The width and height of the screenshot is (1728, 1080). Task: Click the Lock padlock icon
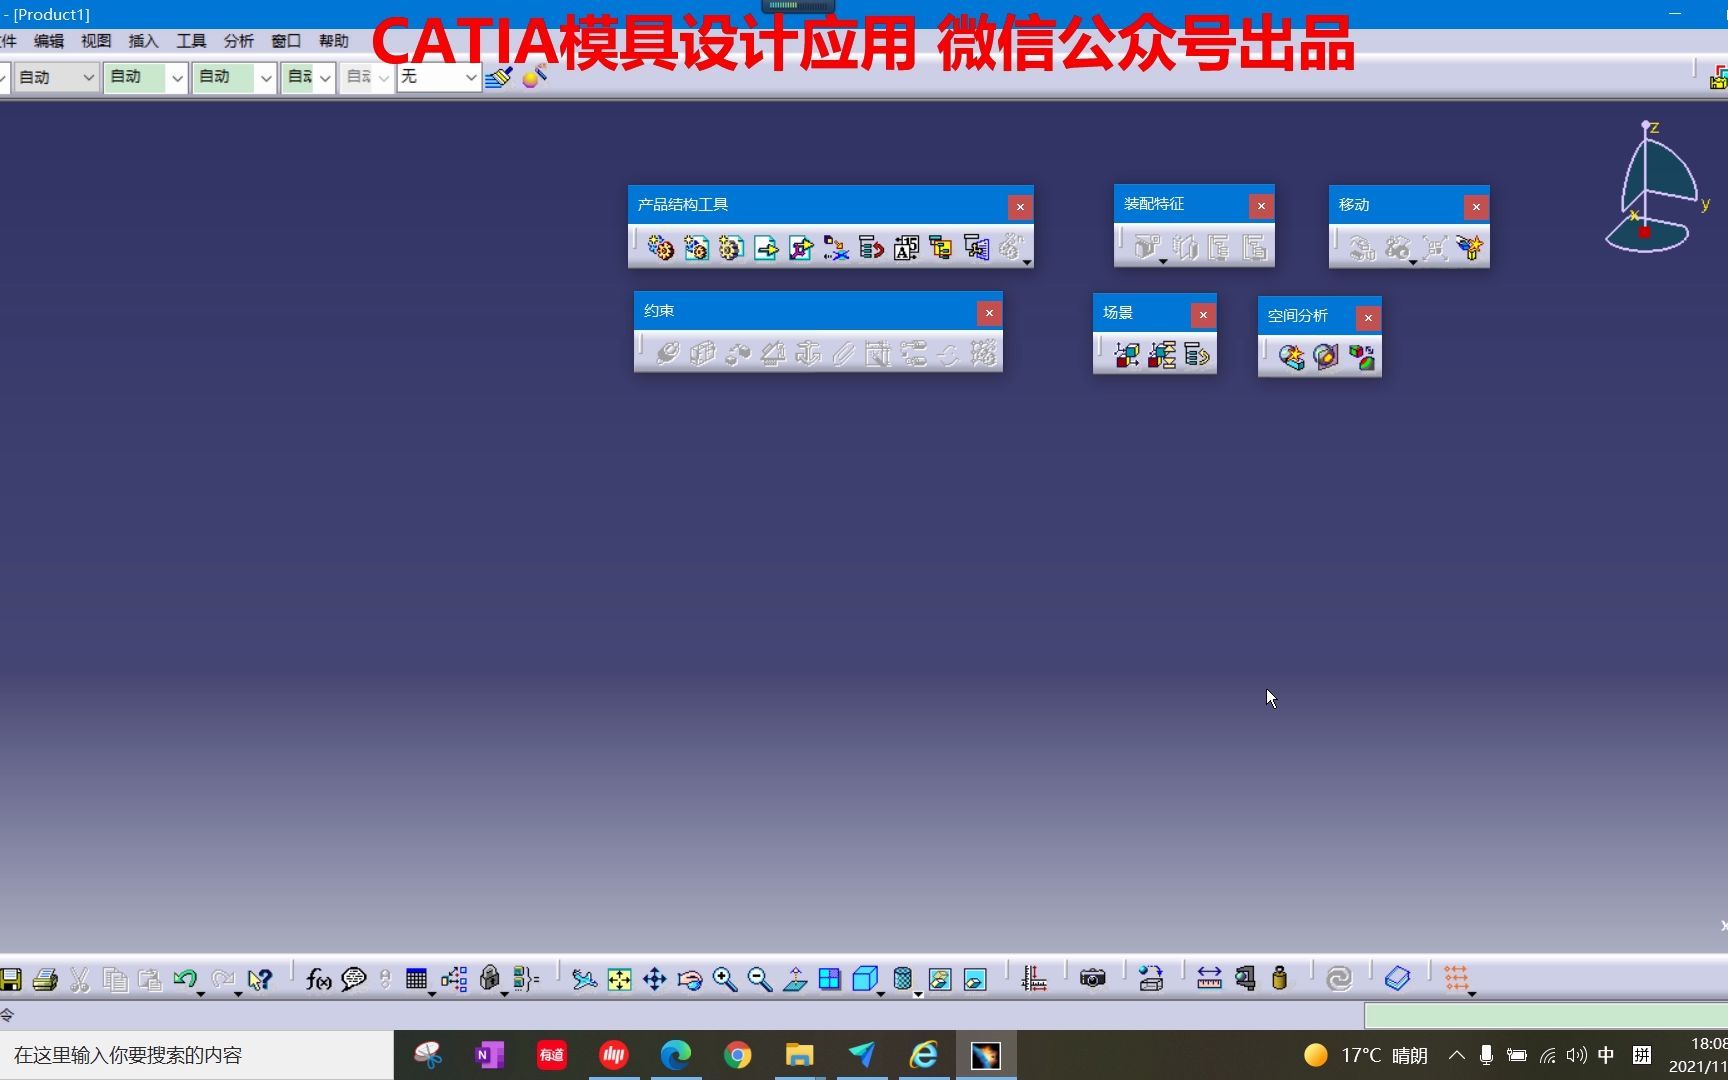pos(489,979)
